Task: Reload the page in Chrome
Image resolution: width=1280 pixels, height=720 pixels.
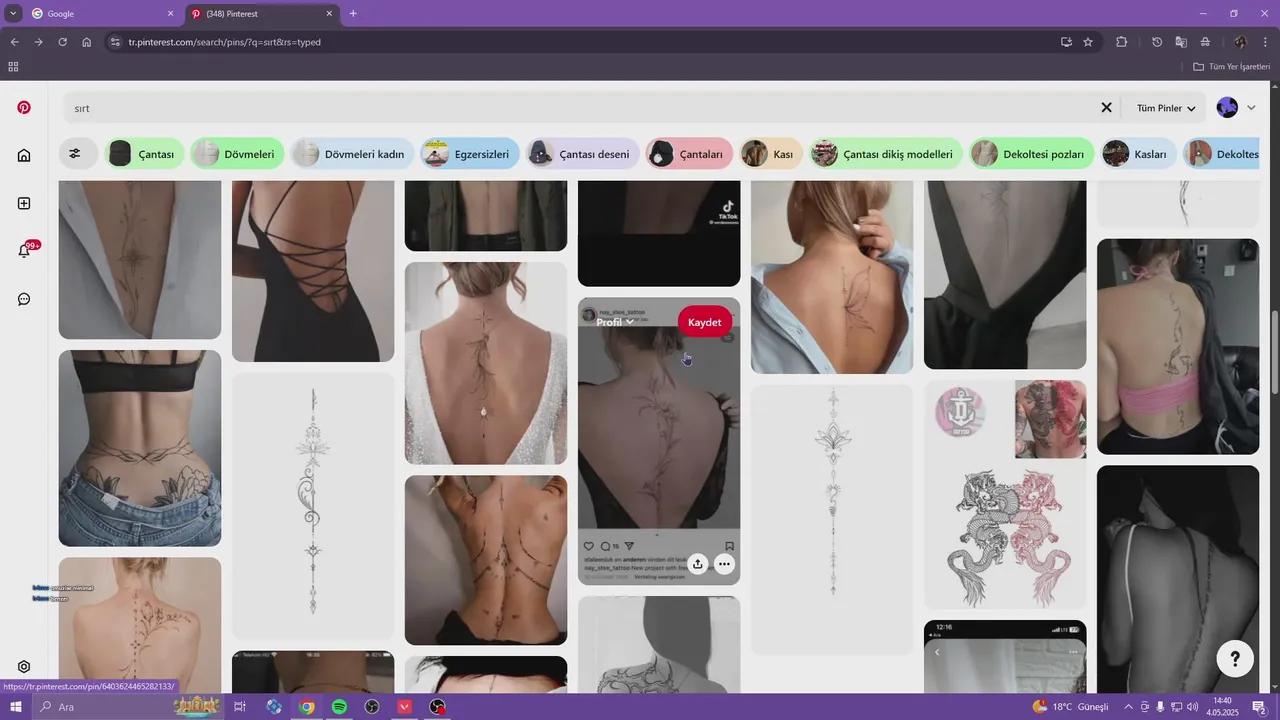Action: coord(62,42)
